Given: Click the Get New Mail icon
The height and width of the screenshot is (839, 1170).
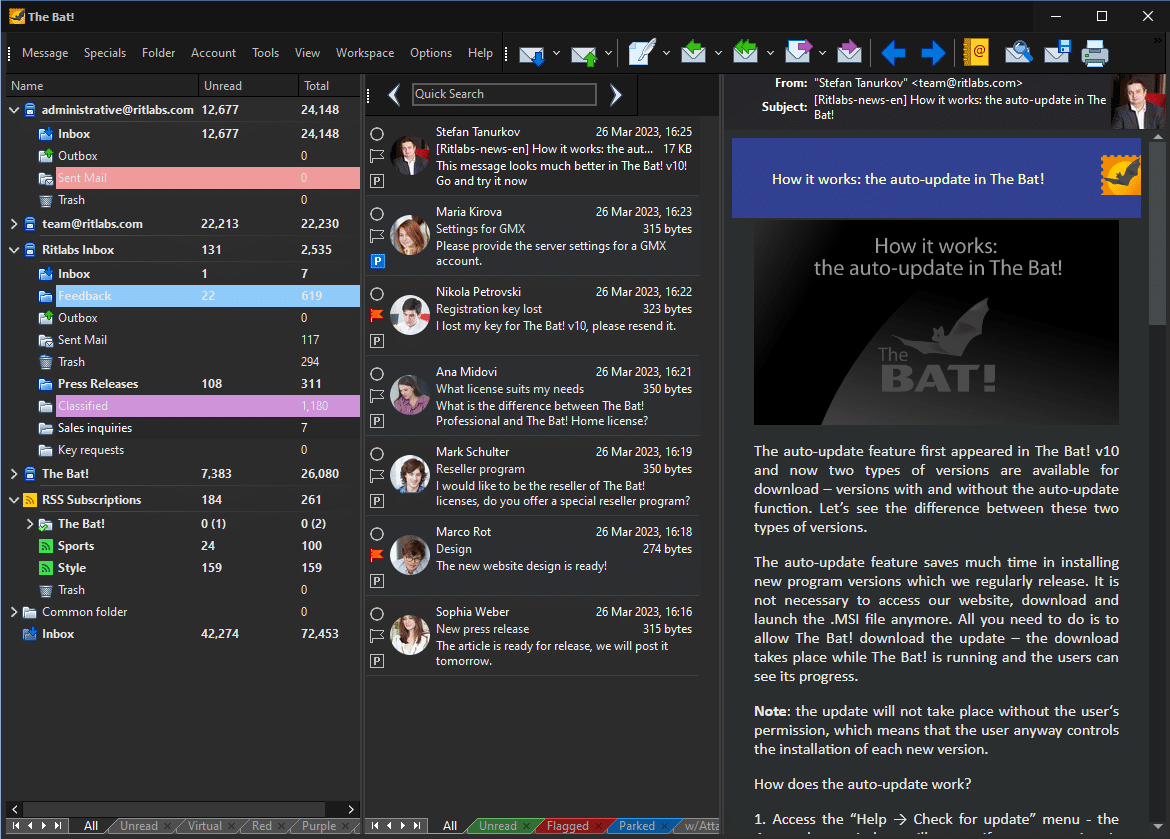Looking at the screenshot, I should [533, 53].
